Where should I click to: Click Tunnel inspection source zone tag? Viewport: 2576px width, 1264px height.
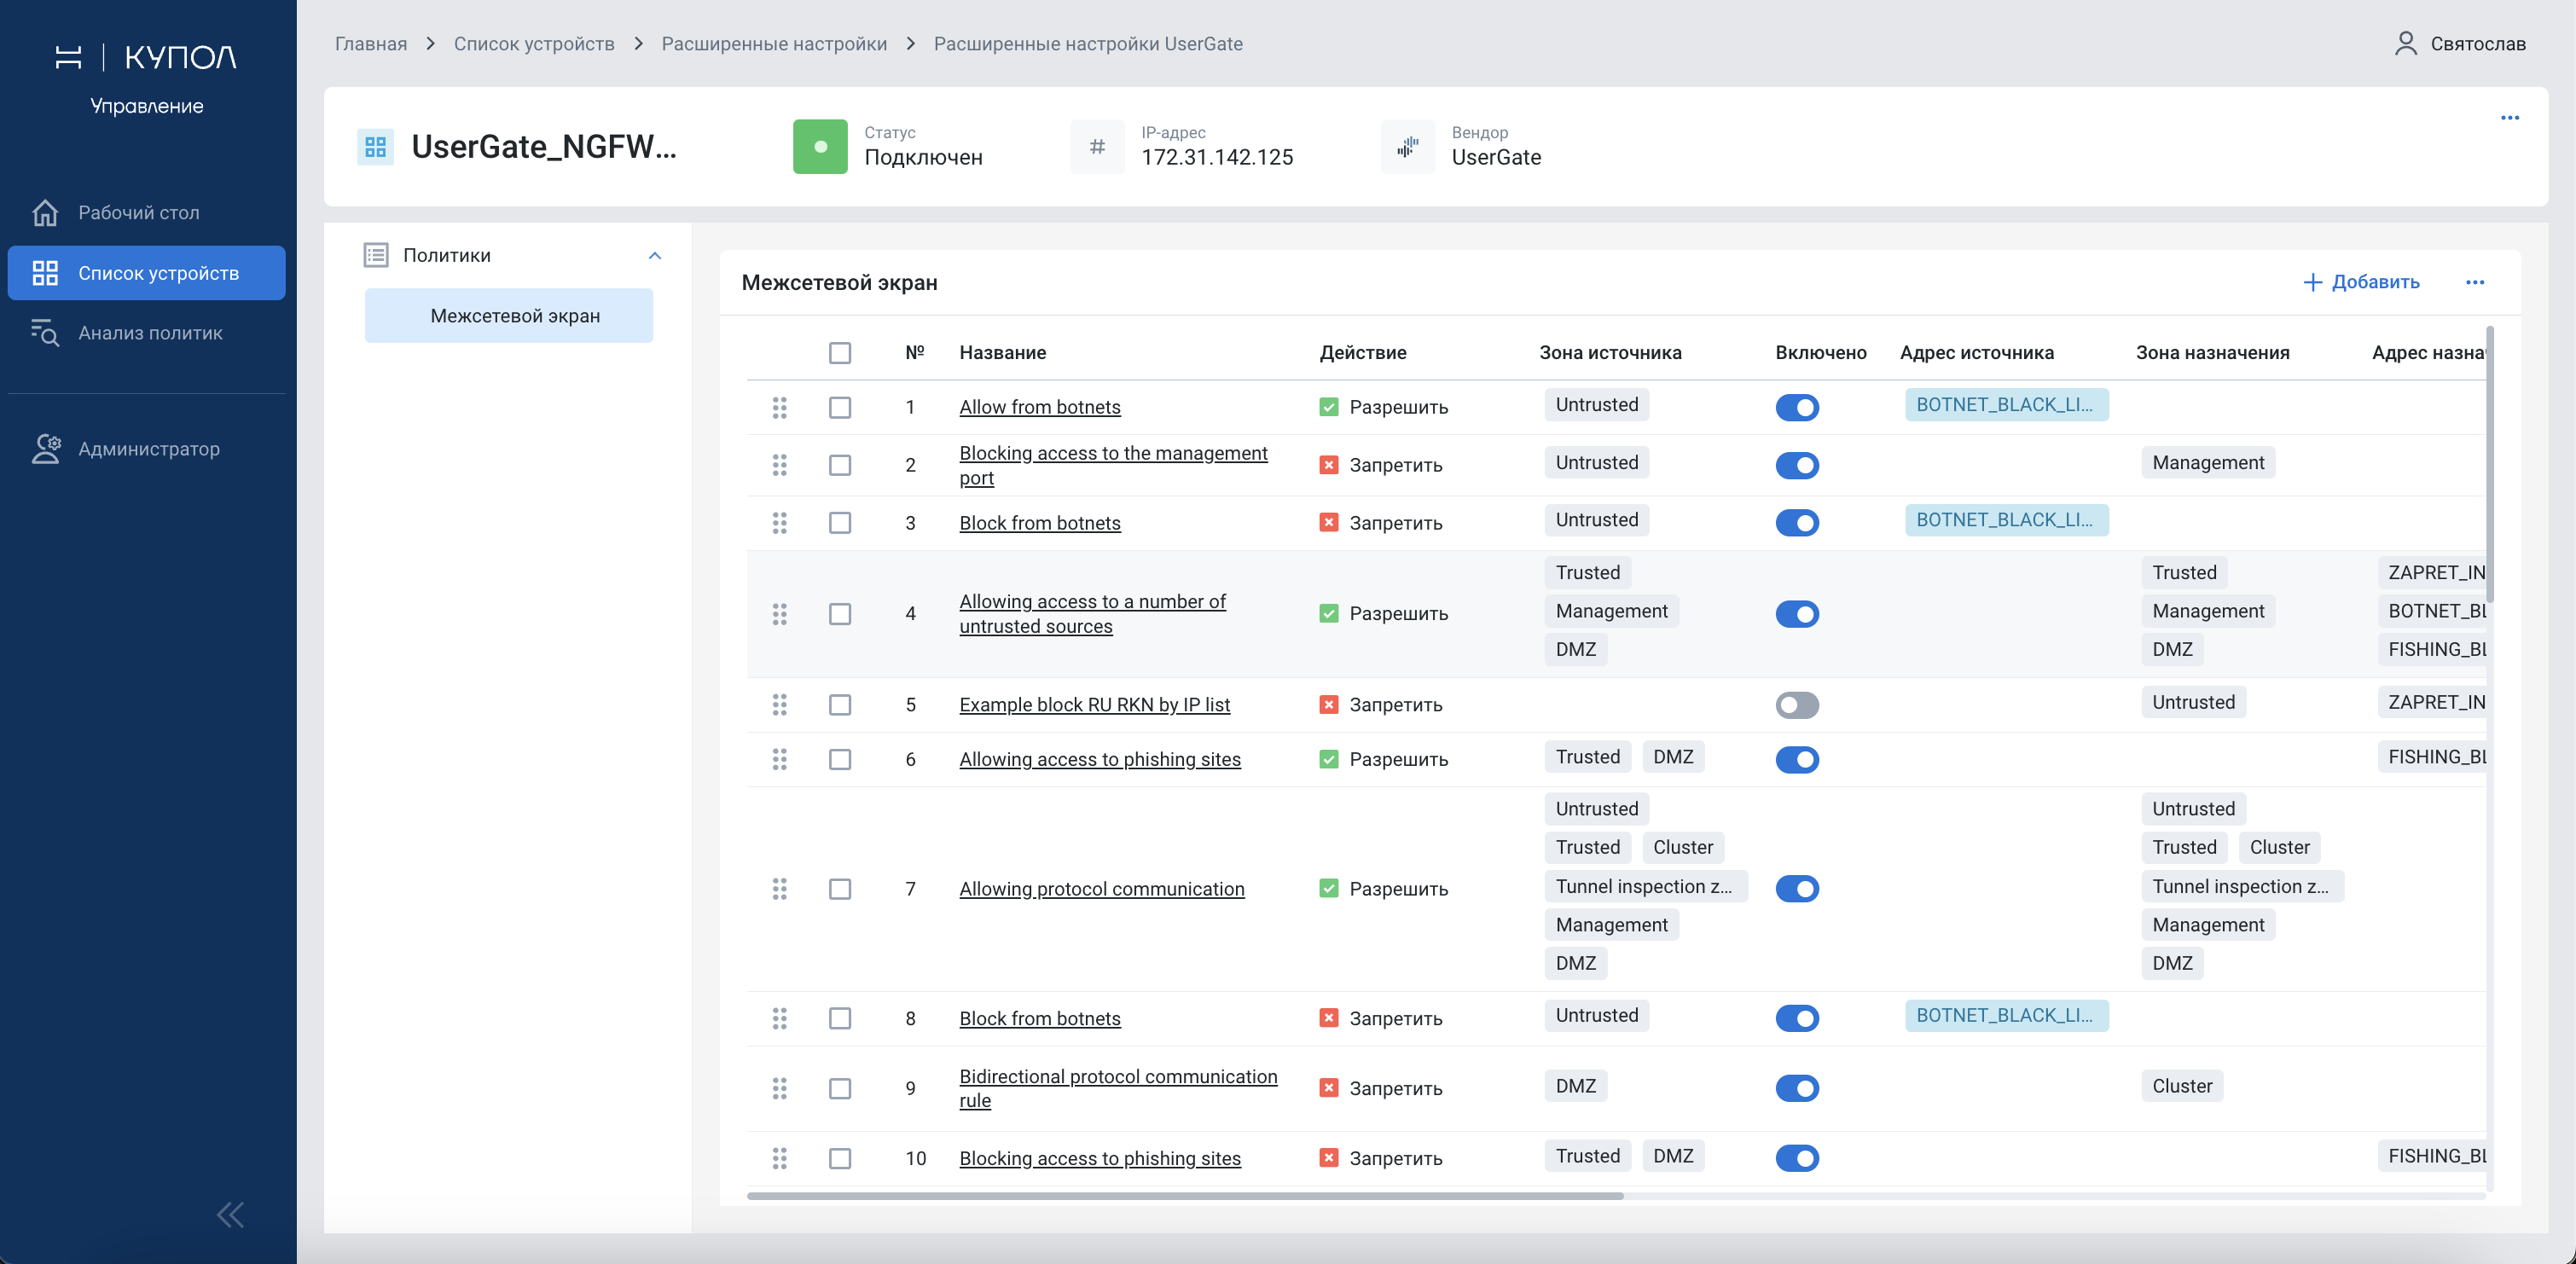click(1645, 886)
